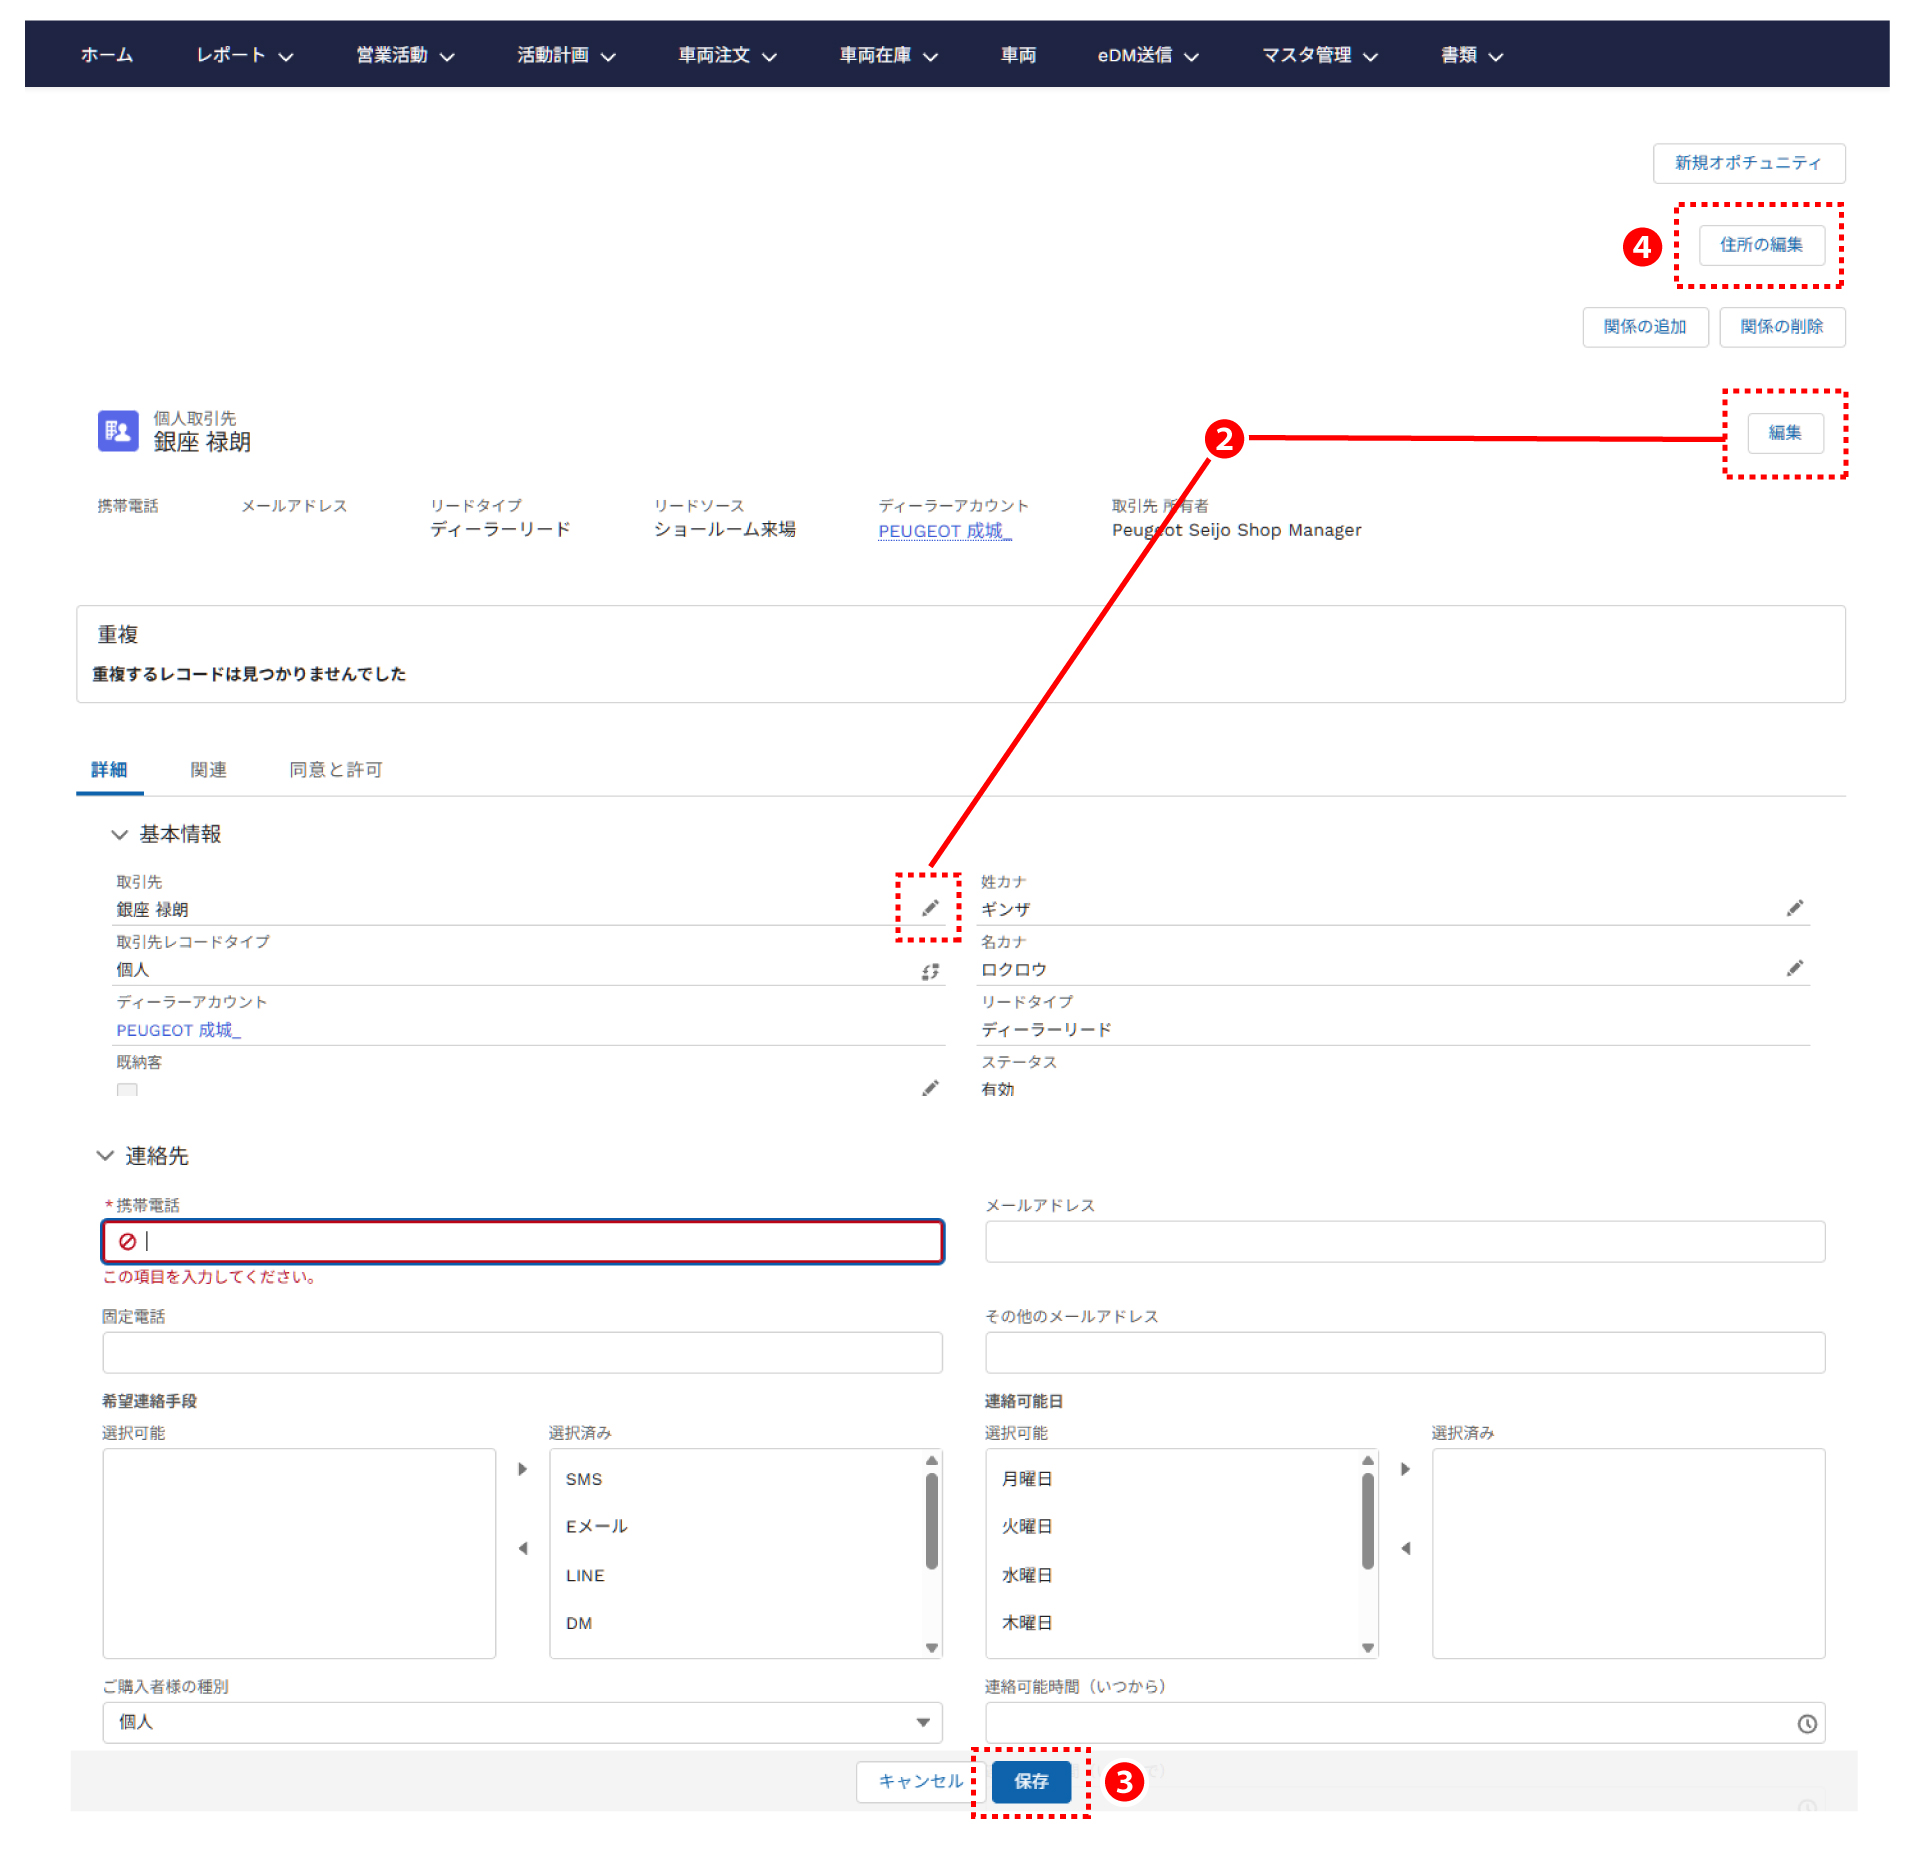Click the change record type icon beside 個人
The width and height of the screenshot is (1920, 1858).
(930, 971)
